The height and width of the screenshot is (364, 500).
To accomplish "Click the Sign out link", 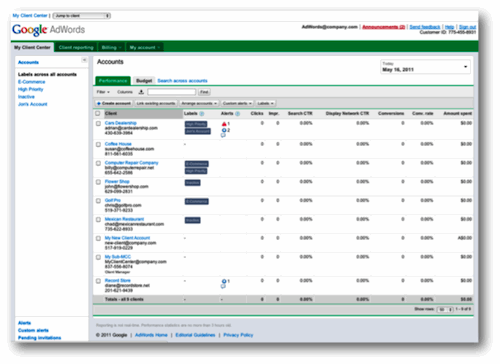I will [x=467, y=27].
